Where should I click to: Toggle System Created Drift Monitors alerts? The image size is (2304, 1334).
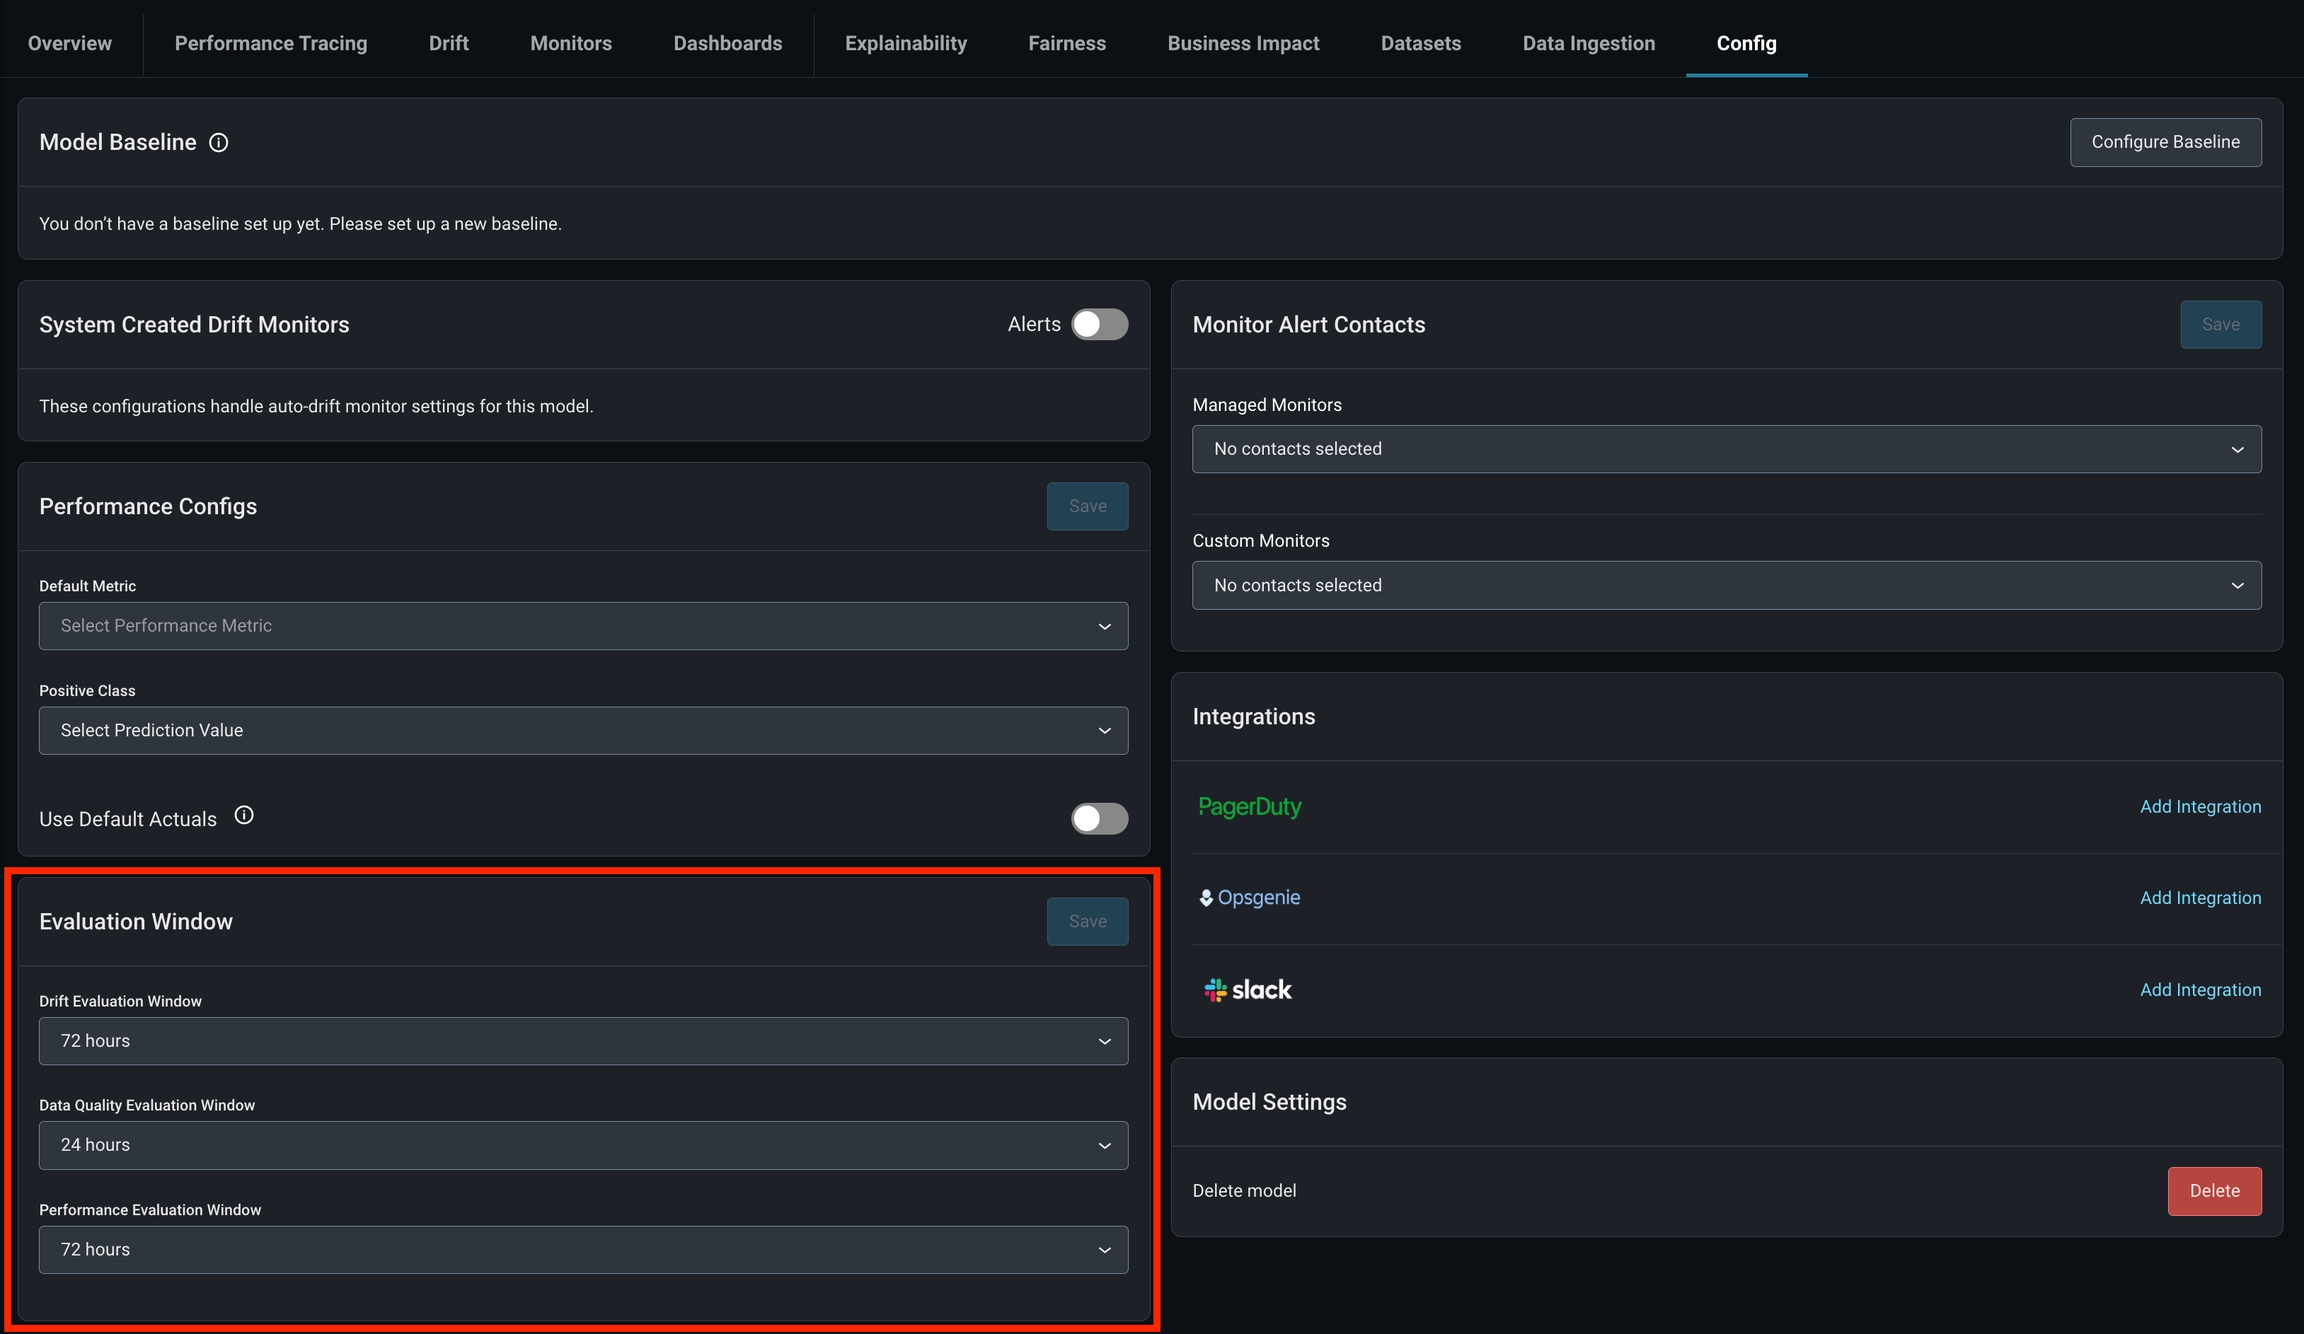click(1099, 325)
